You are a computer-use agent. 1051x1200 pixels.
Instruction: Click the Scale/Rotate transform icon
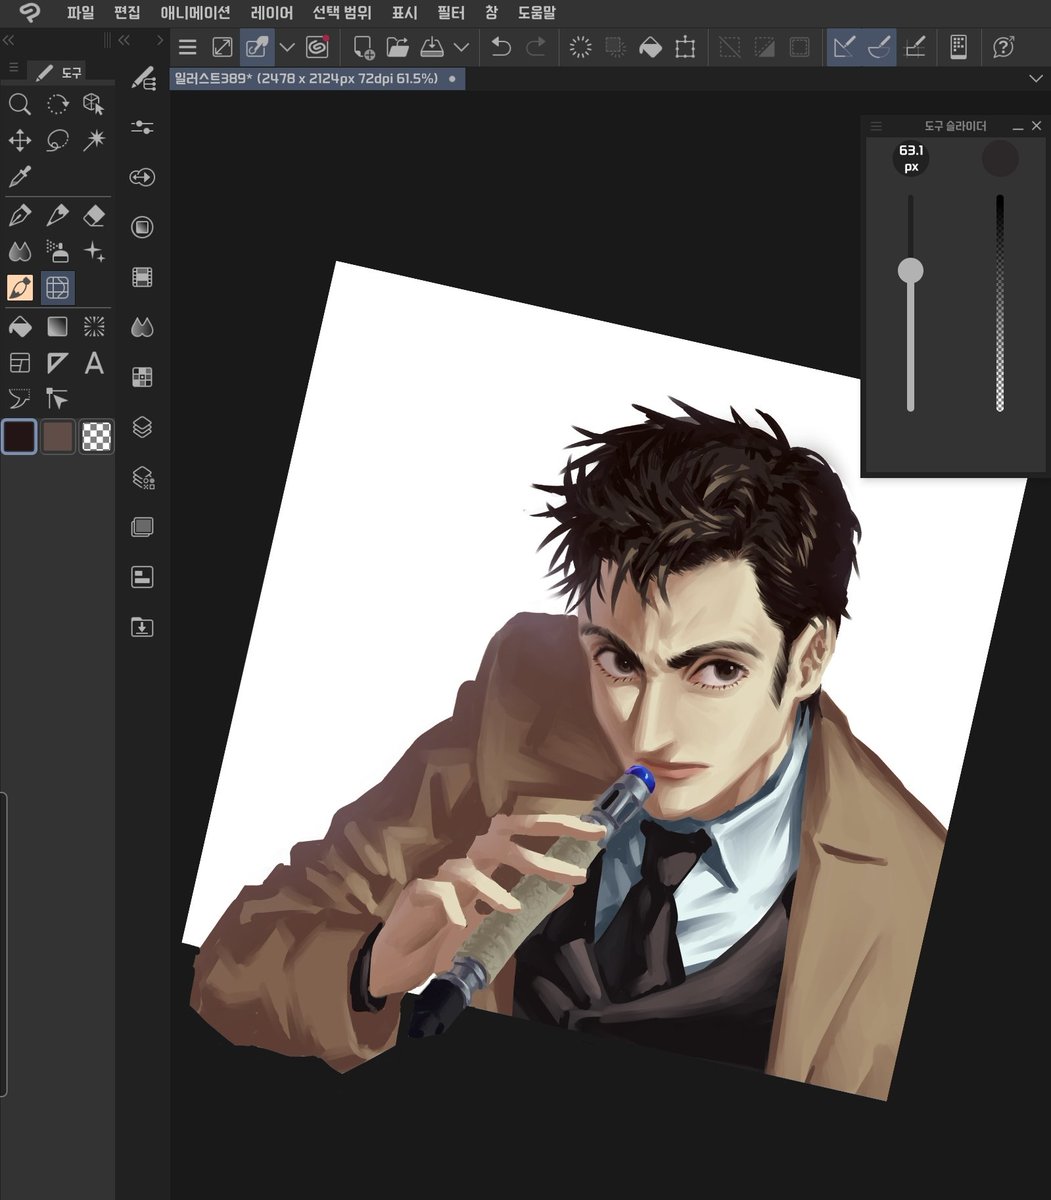pyautogui.click(x=685, y=47)
